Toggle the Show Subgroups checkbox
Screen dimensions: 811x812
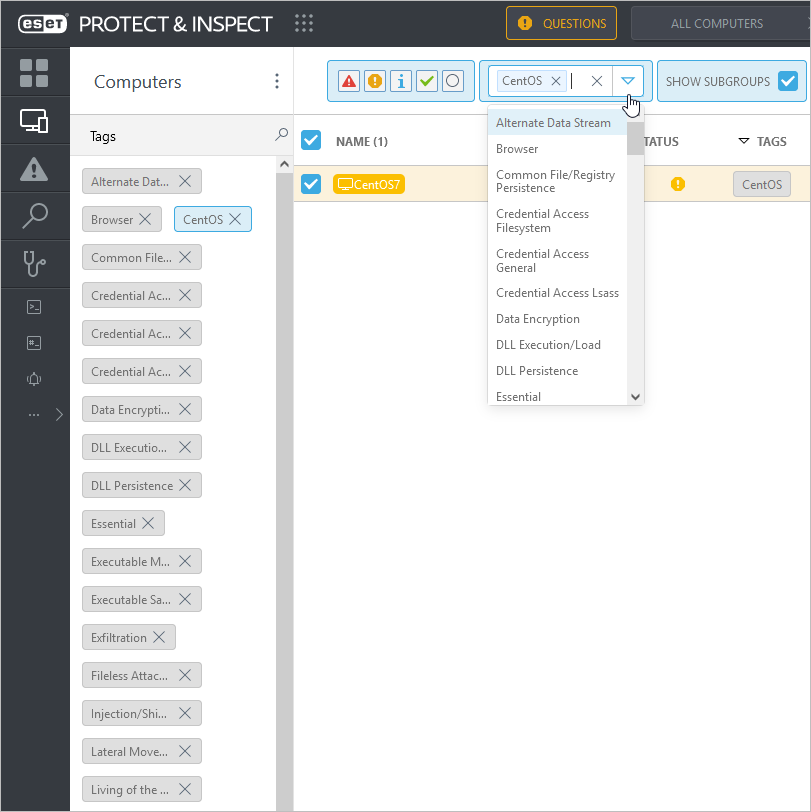click(x=788, y=81)
